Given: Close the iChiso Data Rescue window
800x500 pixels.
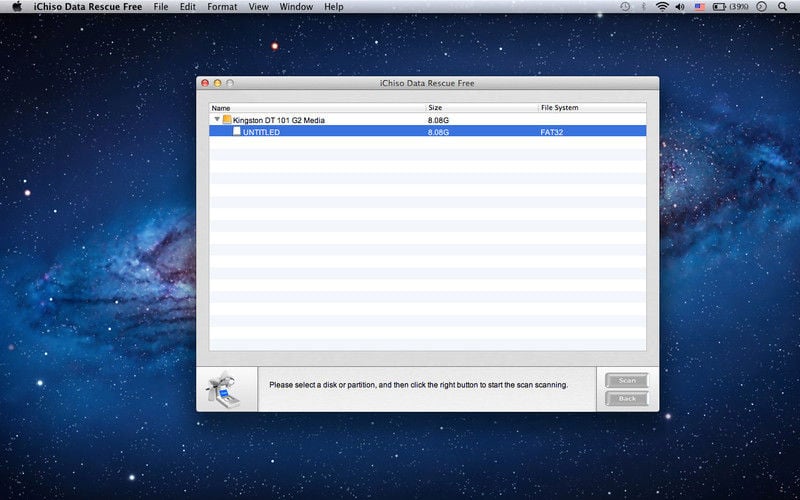Looking at the screenshot, I should [205, 83].
